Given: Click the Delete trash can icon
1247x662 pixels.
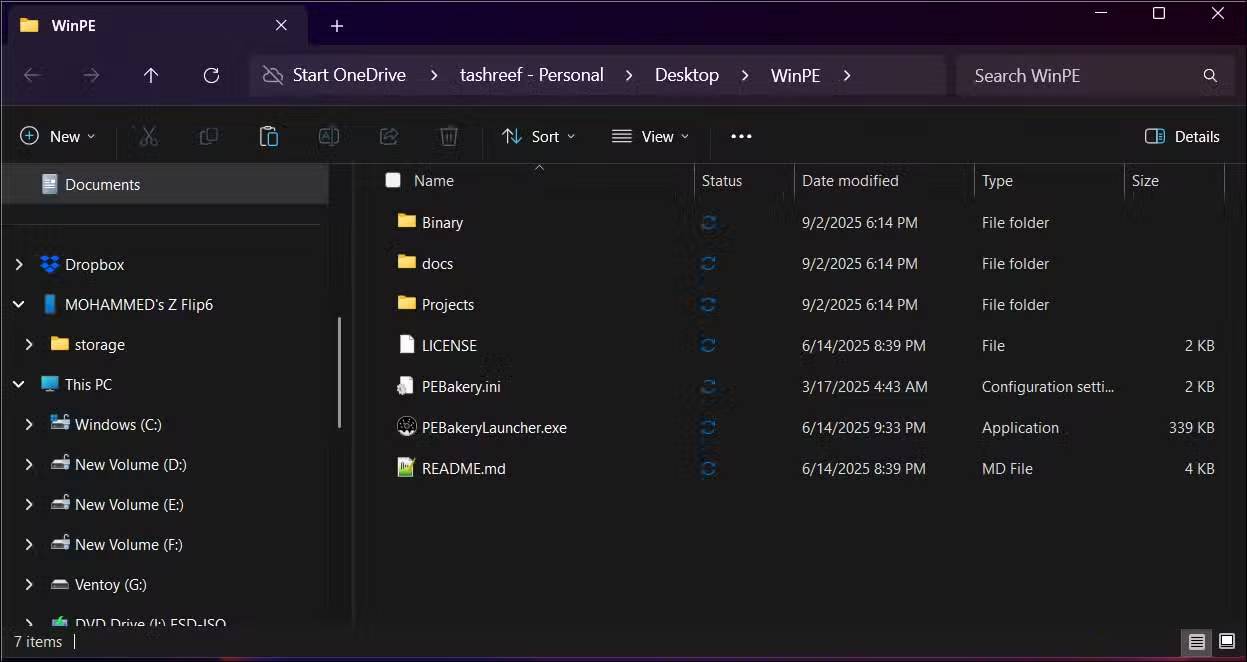Looking at the screenshot, I should 449,137.
